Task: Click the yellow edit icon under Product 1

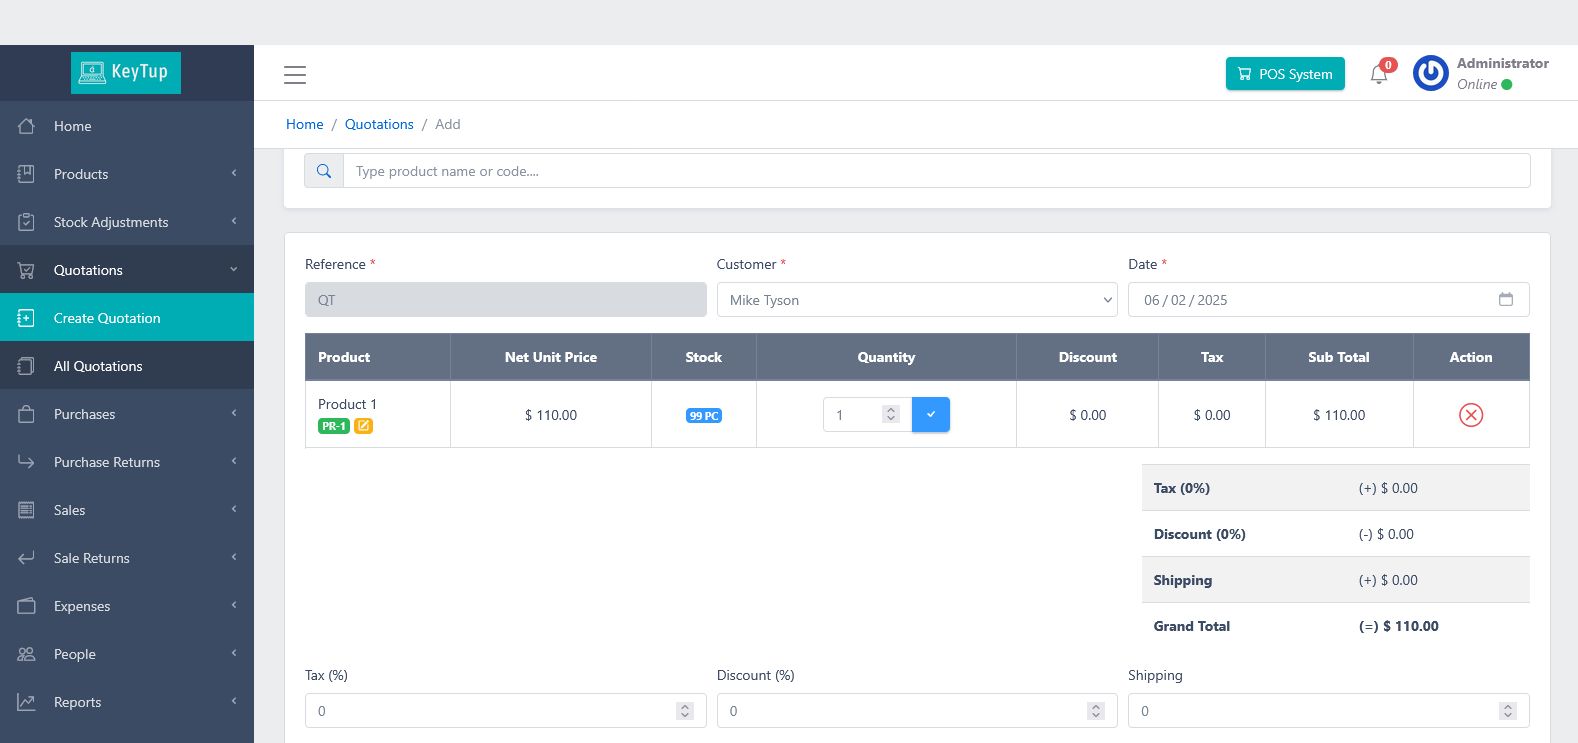Action: pos(364,426)
